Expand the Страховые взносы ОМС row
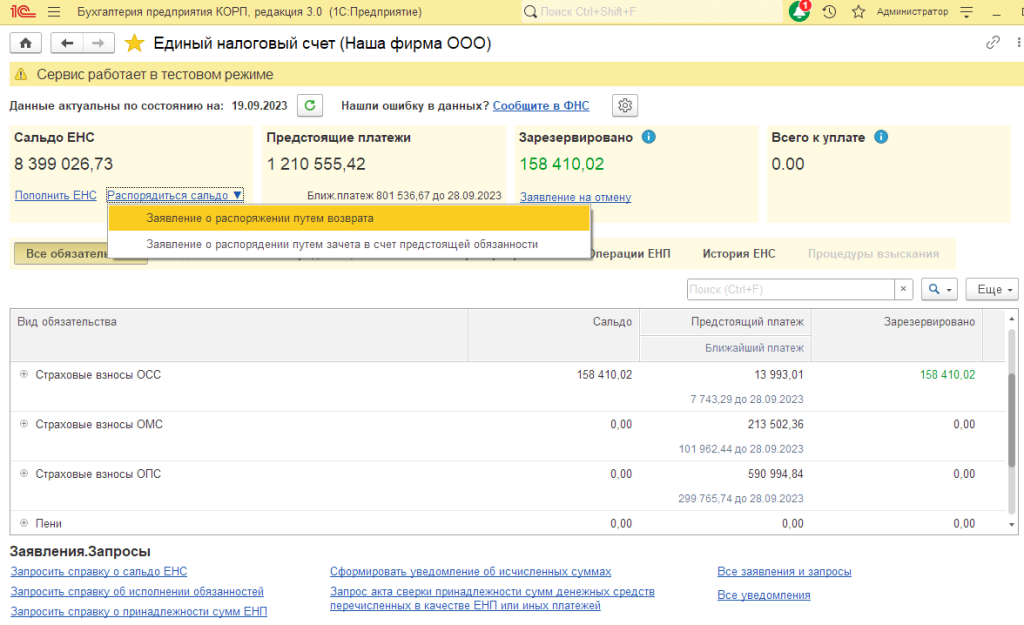This screenshot has width=1024, height=625. pyautogui.click(x=24, y=424)
